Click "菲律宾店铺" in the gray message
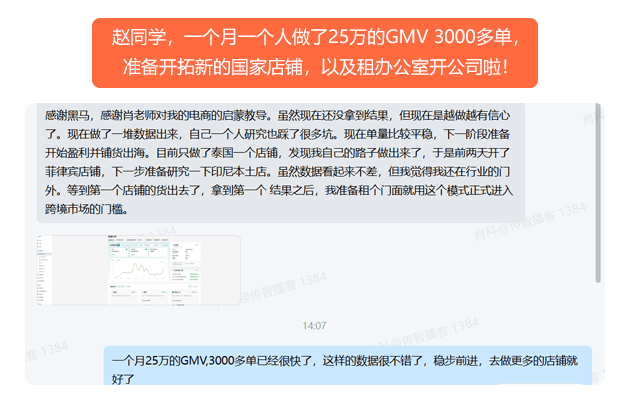Image resolution: width=630 pixels, height=410 pixels. click(x=72, y=172)
